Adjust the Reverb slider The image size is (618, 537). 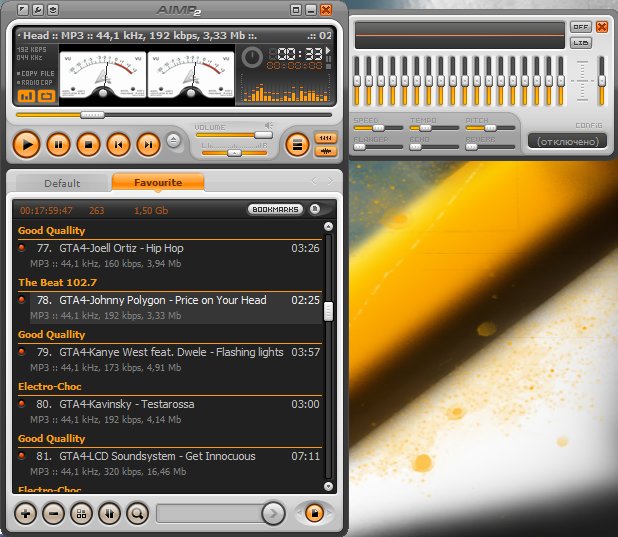tap(490, 147)
